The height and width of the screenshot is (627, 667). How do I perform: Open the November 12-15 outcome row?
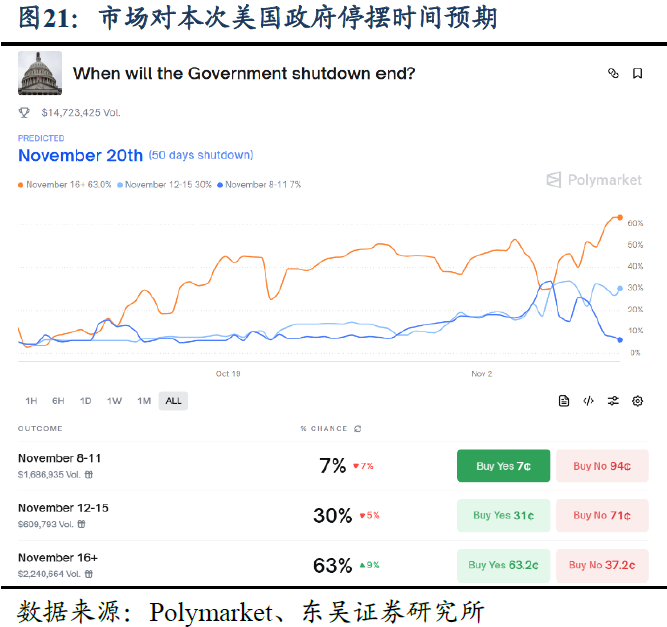63,508
